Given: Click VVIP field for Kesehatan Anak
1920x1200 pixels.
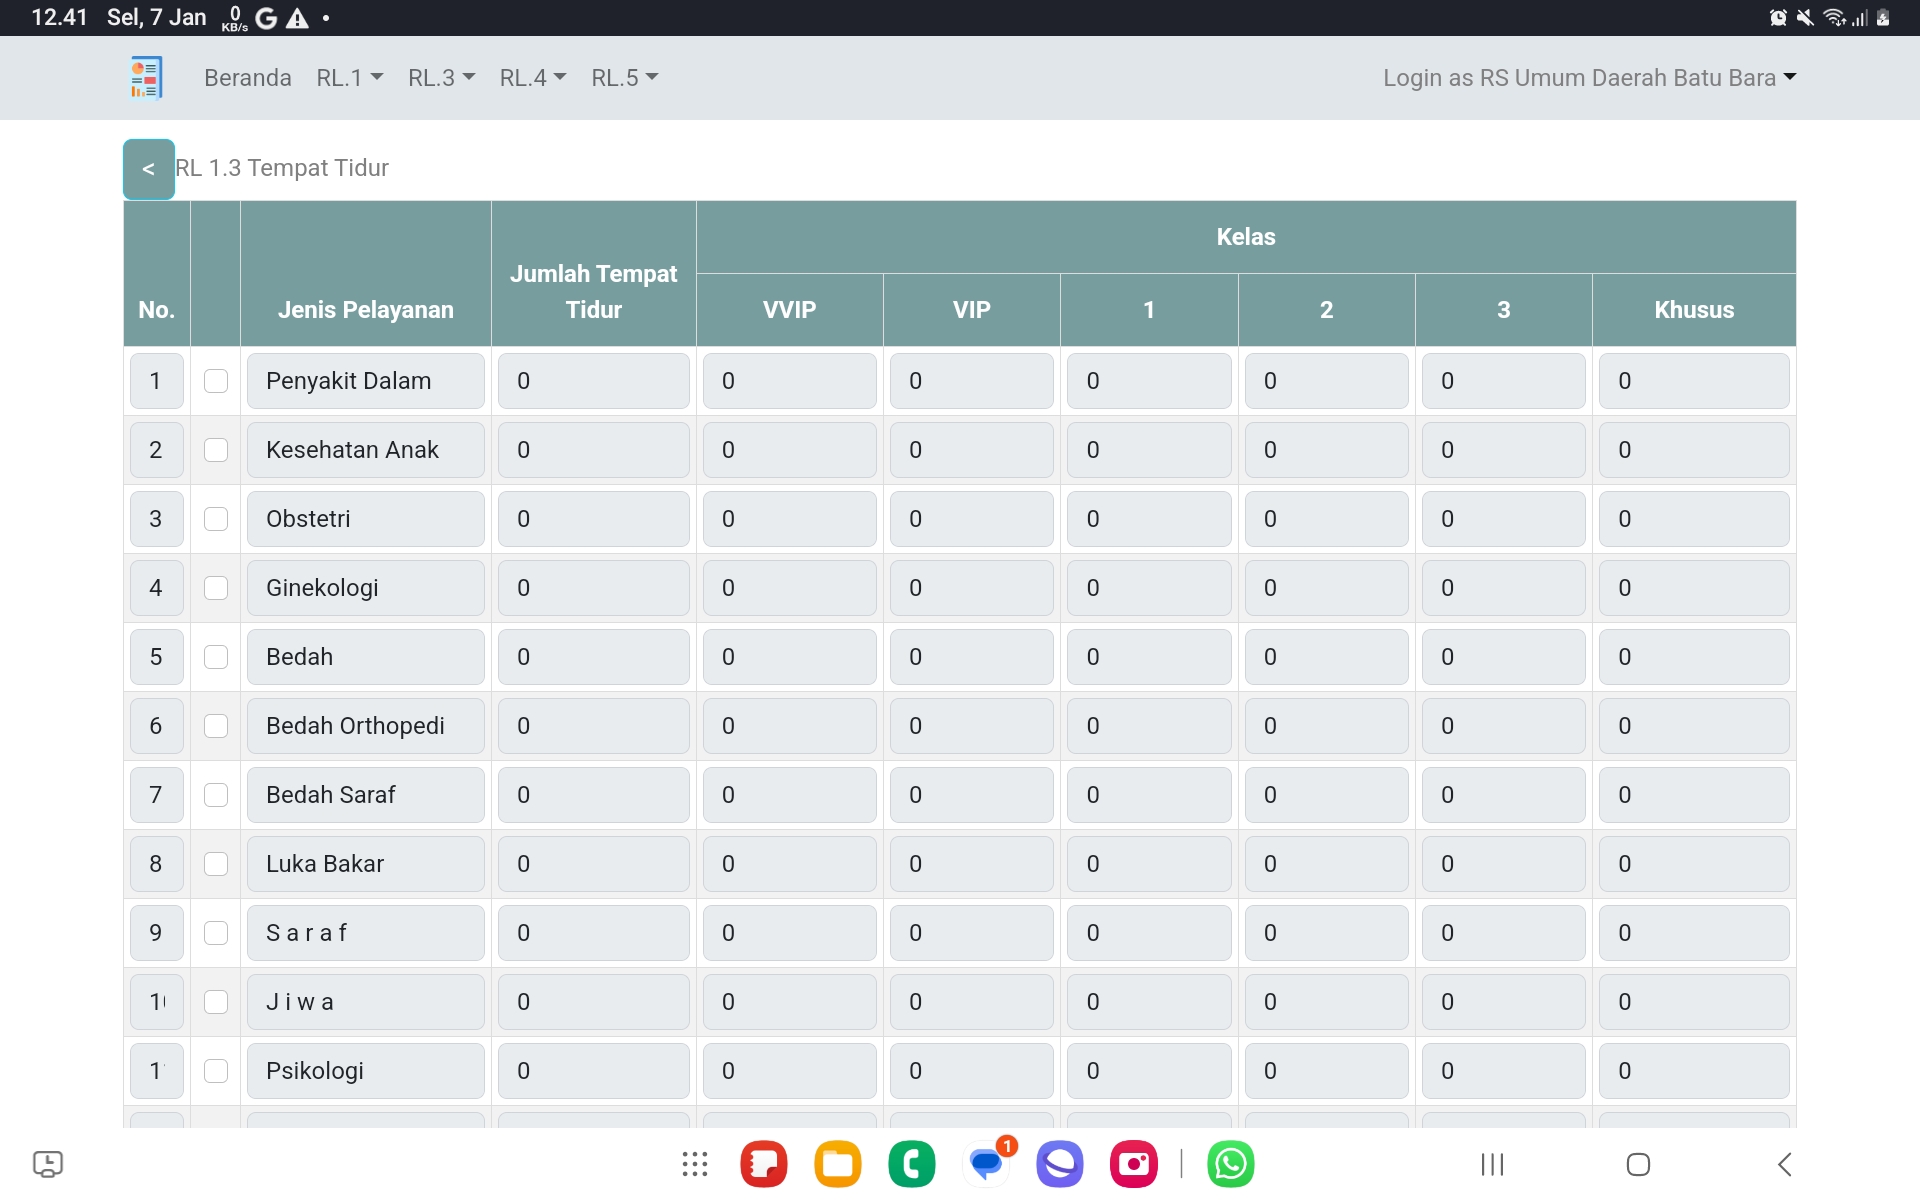Looking at the screenshot, I should 790,450.
